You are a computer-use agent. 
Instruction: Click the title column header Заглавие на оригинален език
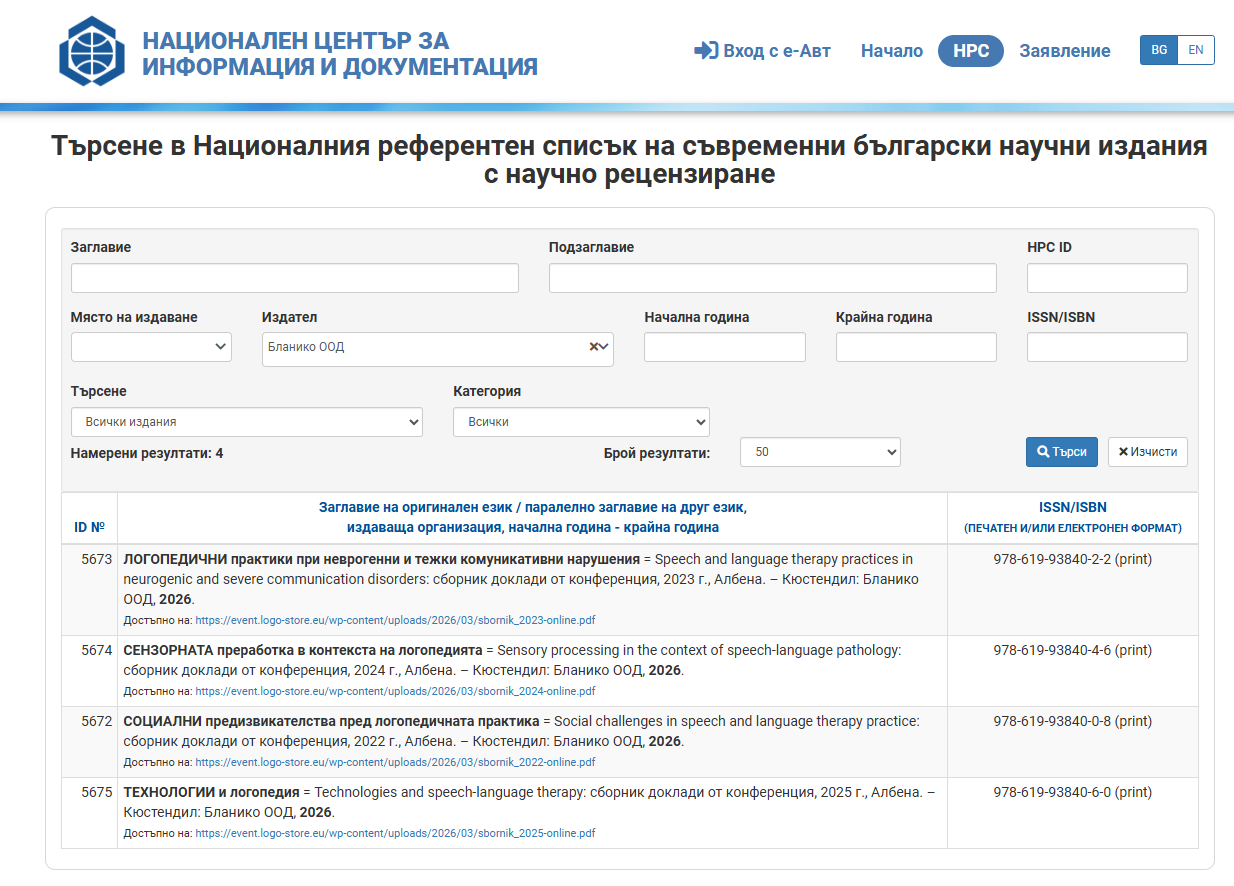533,517
